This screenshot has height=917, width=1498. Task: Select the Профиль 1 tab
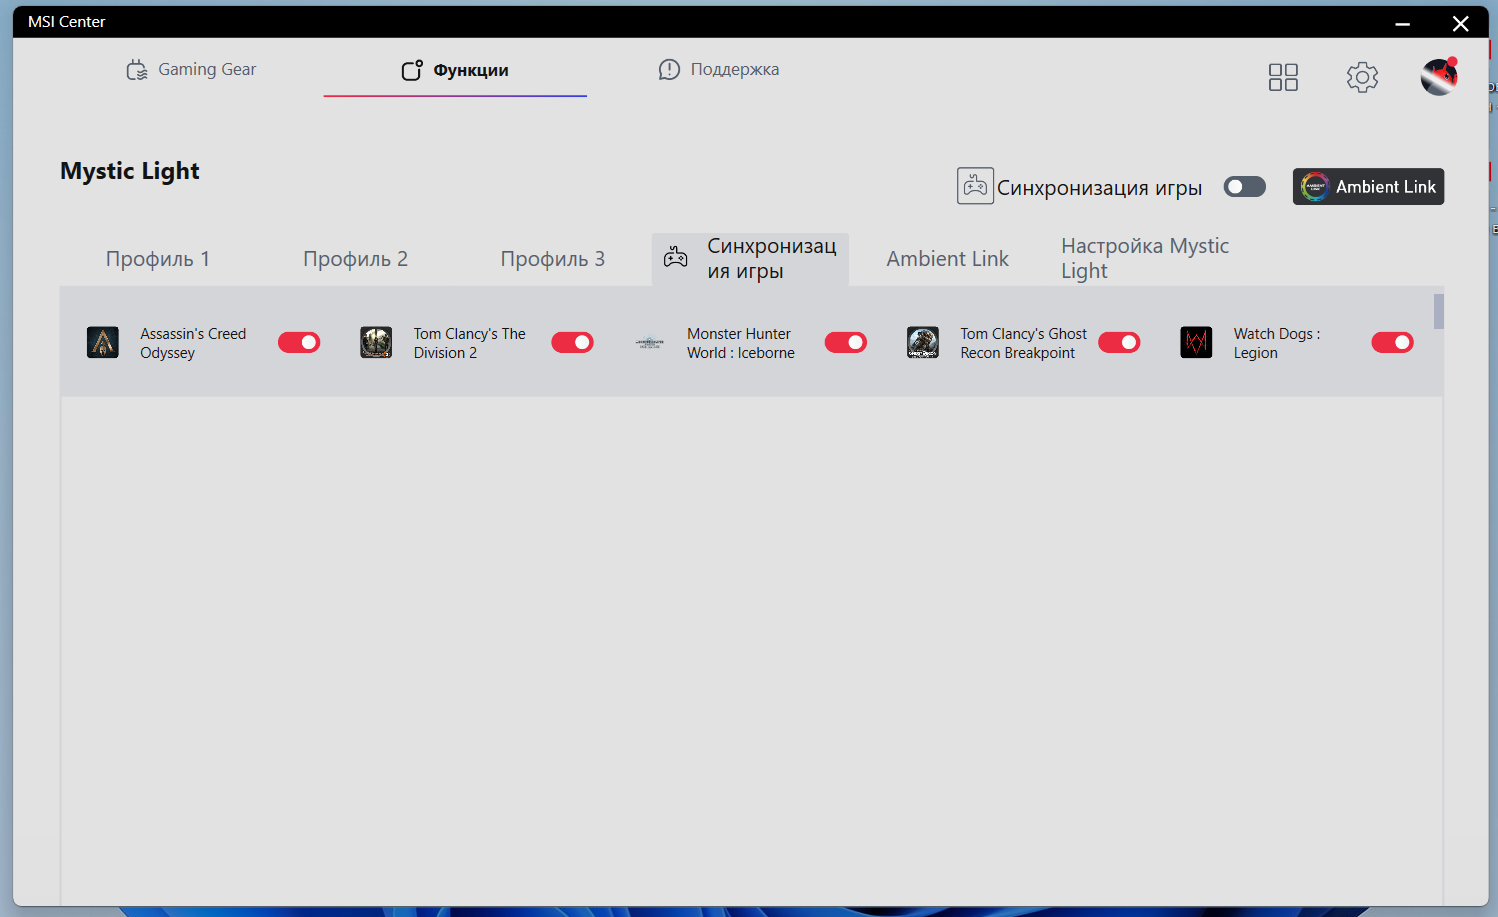(x=158, y=259)
